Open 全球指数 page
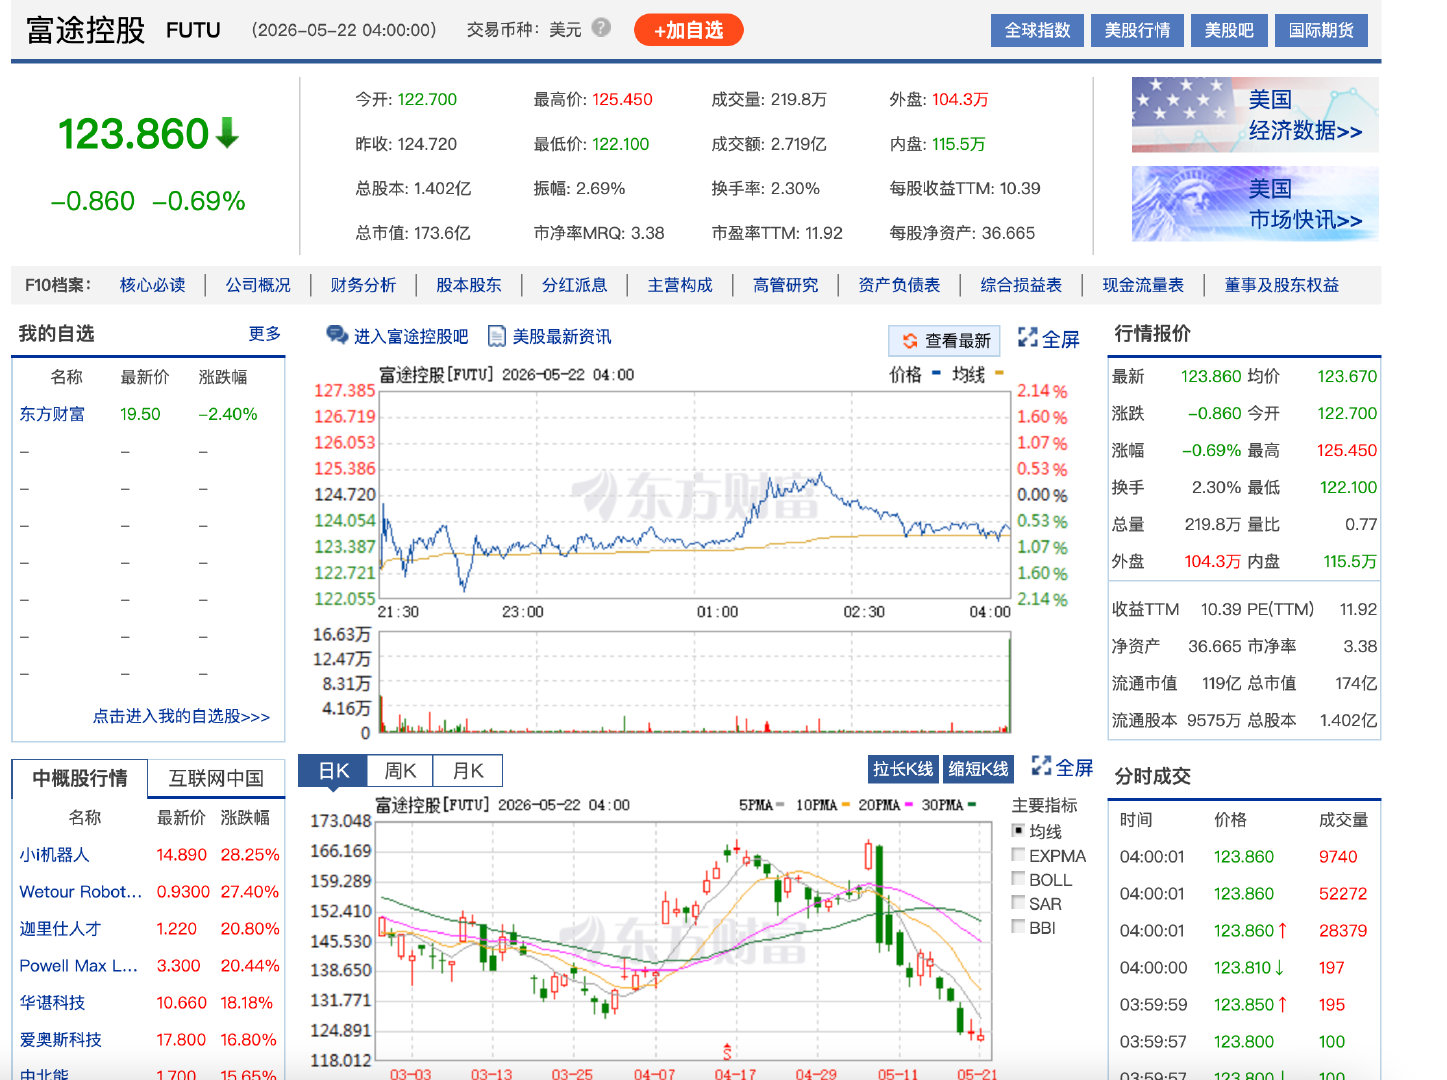The width and height of the screenshot is (1447, 1080). (x=1037, y=30)
